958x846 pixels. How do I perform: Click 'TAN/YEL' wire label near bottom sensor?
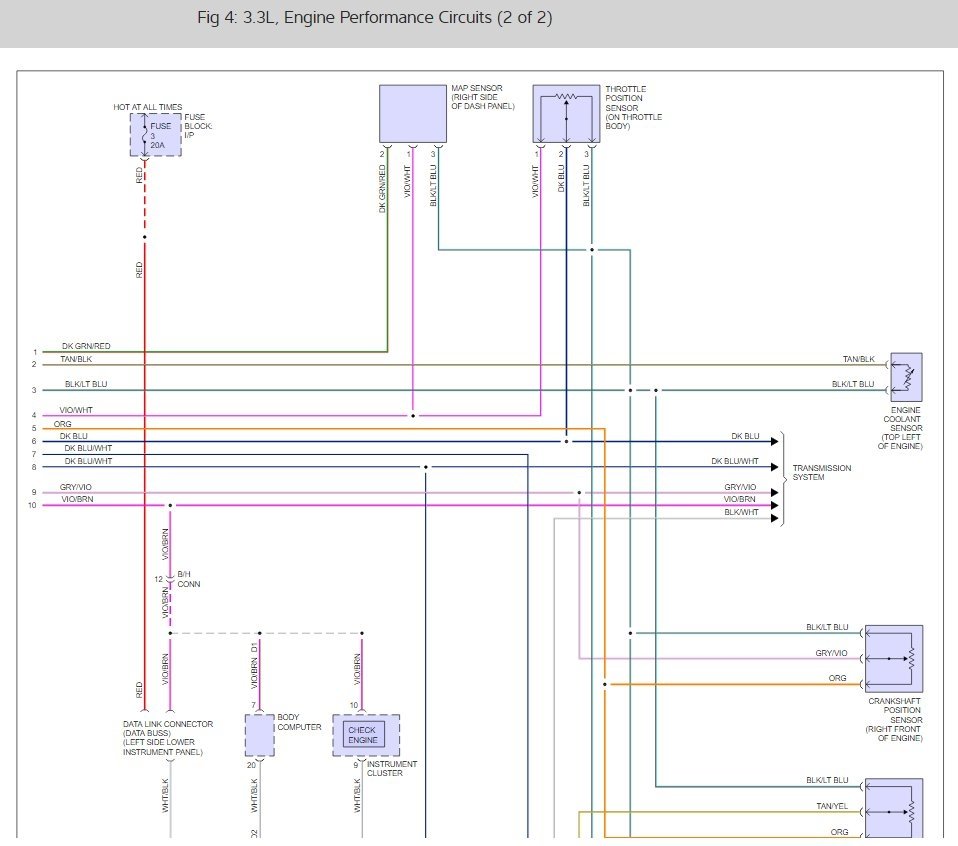point(832,806)
